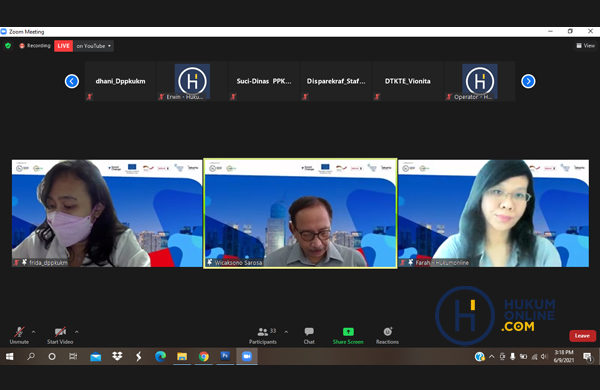Select the Farah - Hukumonline video tile
This screenshot has height=390, width=600.
click(x=494, y=213)
